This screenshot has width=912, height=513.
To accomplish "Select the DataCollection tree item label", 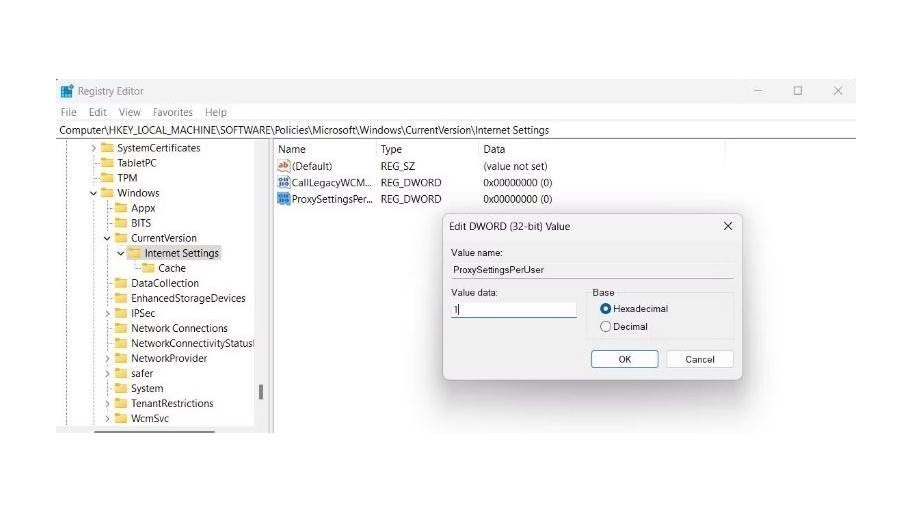I will pos(165,283).
